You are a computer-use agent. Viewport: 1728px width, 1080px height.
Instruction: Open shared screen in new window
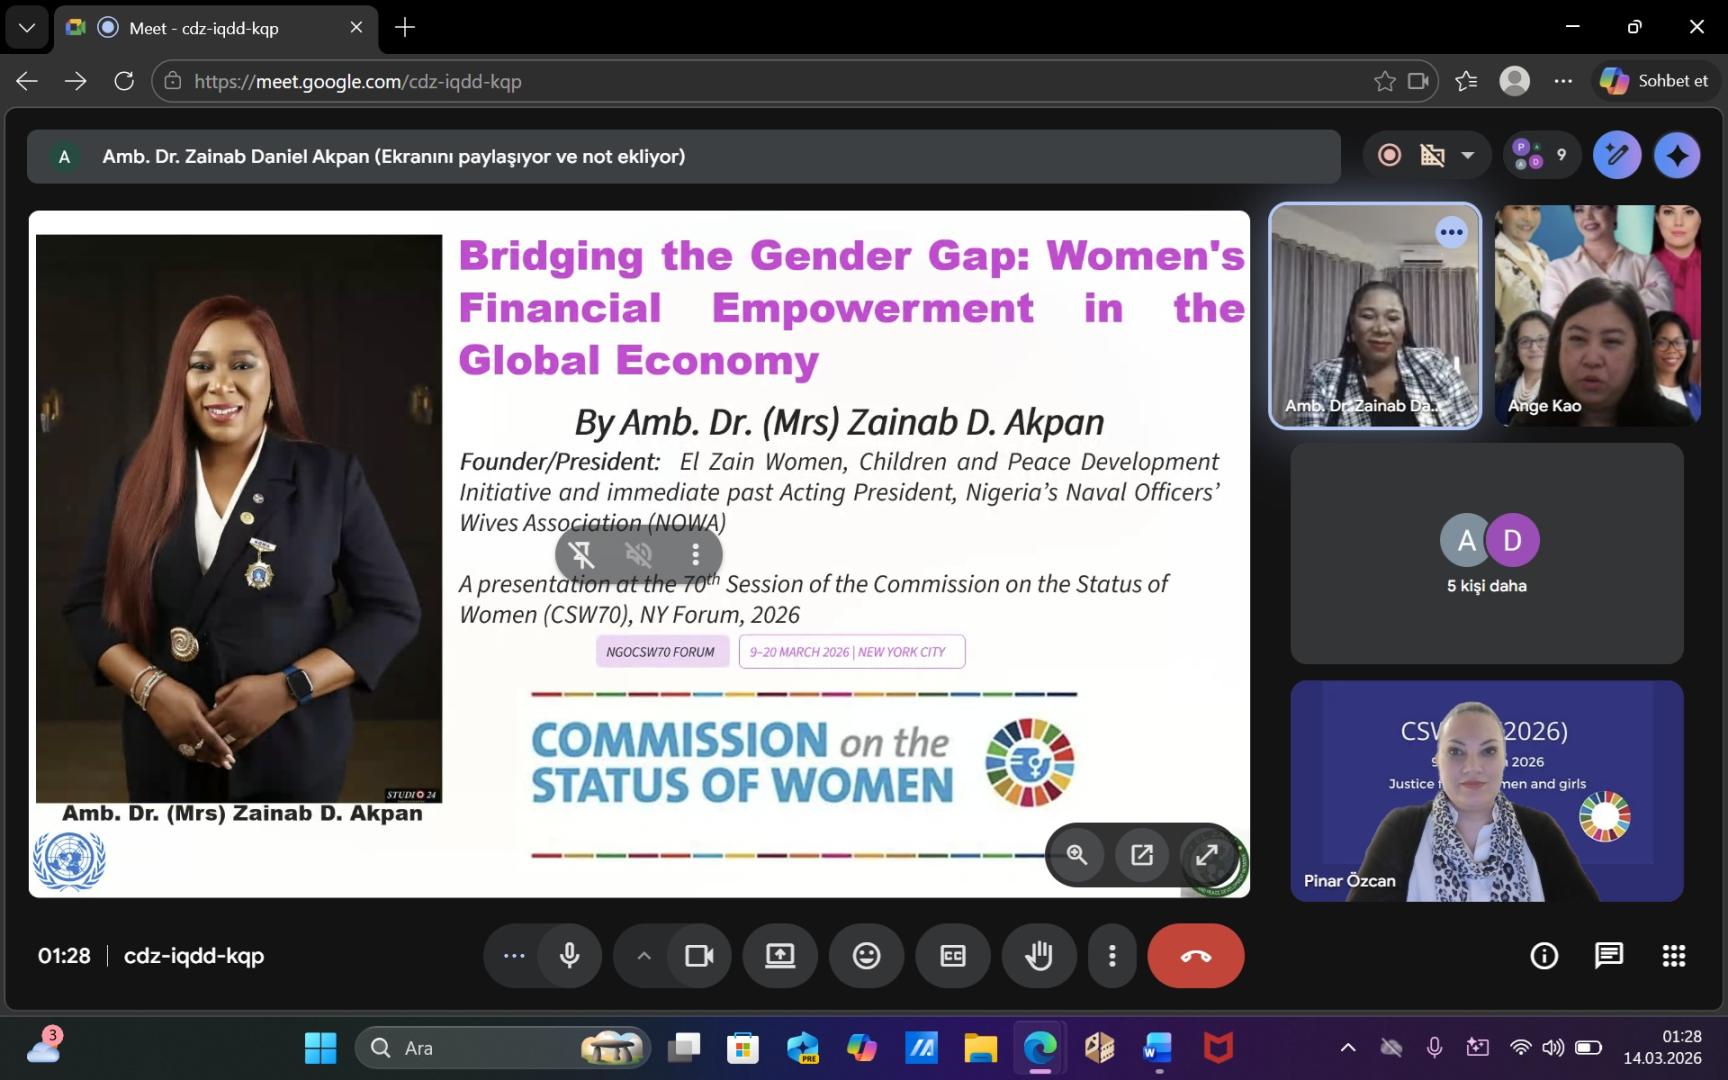1141,855
